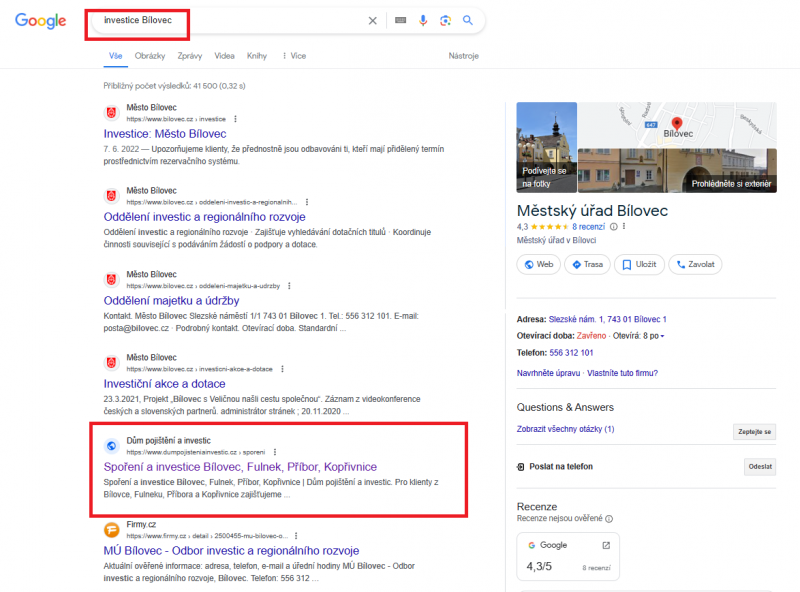Open options for dumpojisteniainvestic result
Viewport: 800px width, 592px height.
coord(275,452)
